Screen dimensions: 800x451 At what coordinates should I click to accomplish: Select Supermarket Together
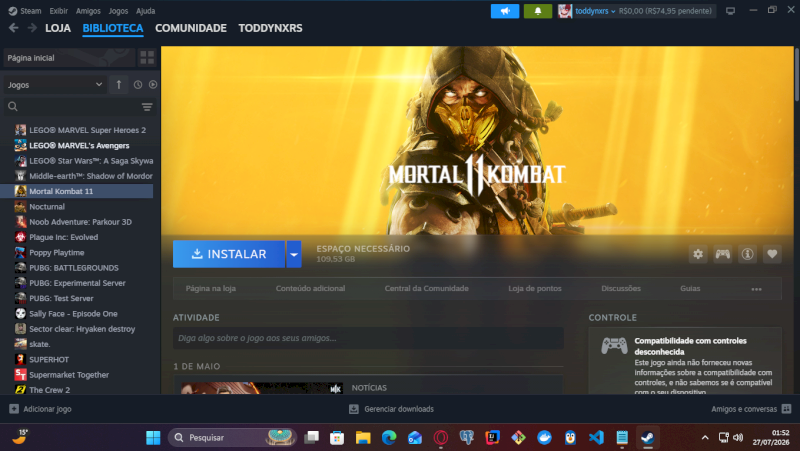tap(79, 375)
